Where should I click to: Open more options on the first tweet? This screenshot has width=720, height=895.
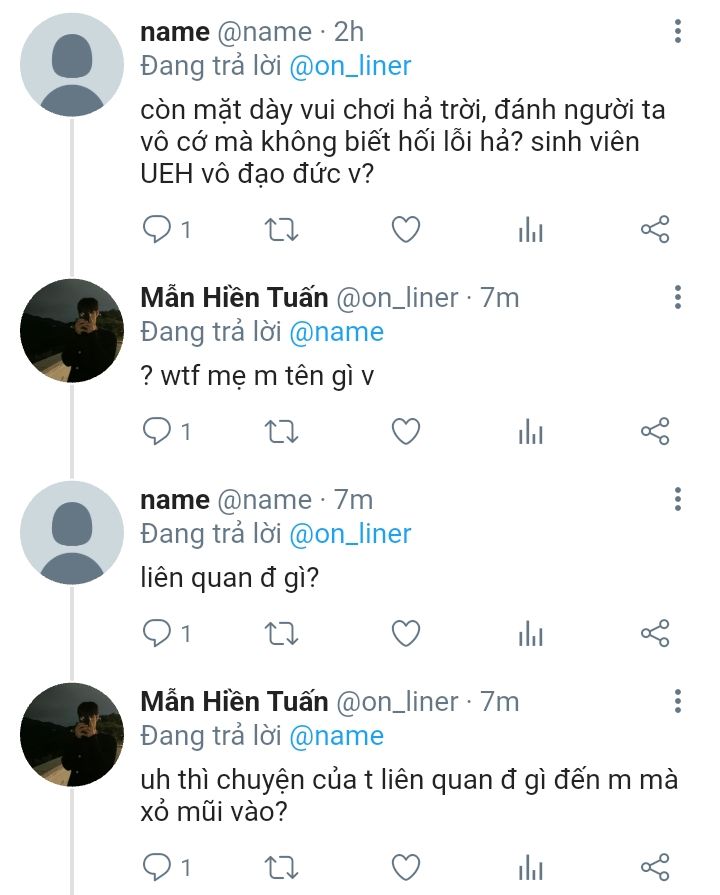pyautogui.click(x=678, y=31)
